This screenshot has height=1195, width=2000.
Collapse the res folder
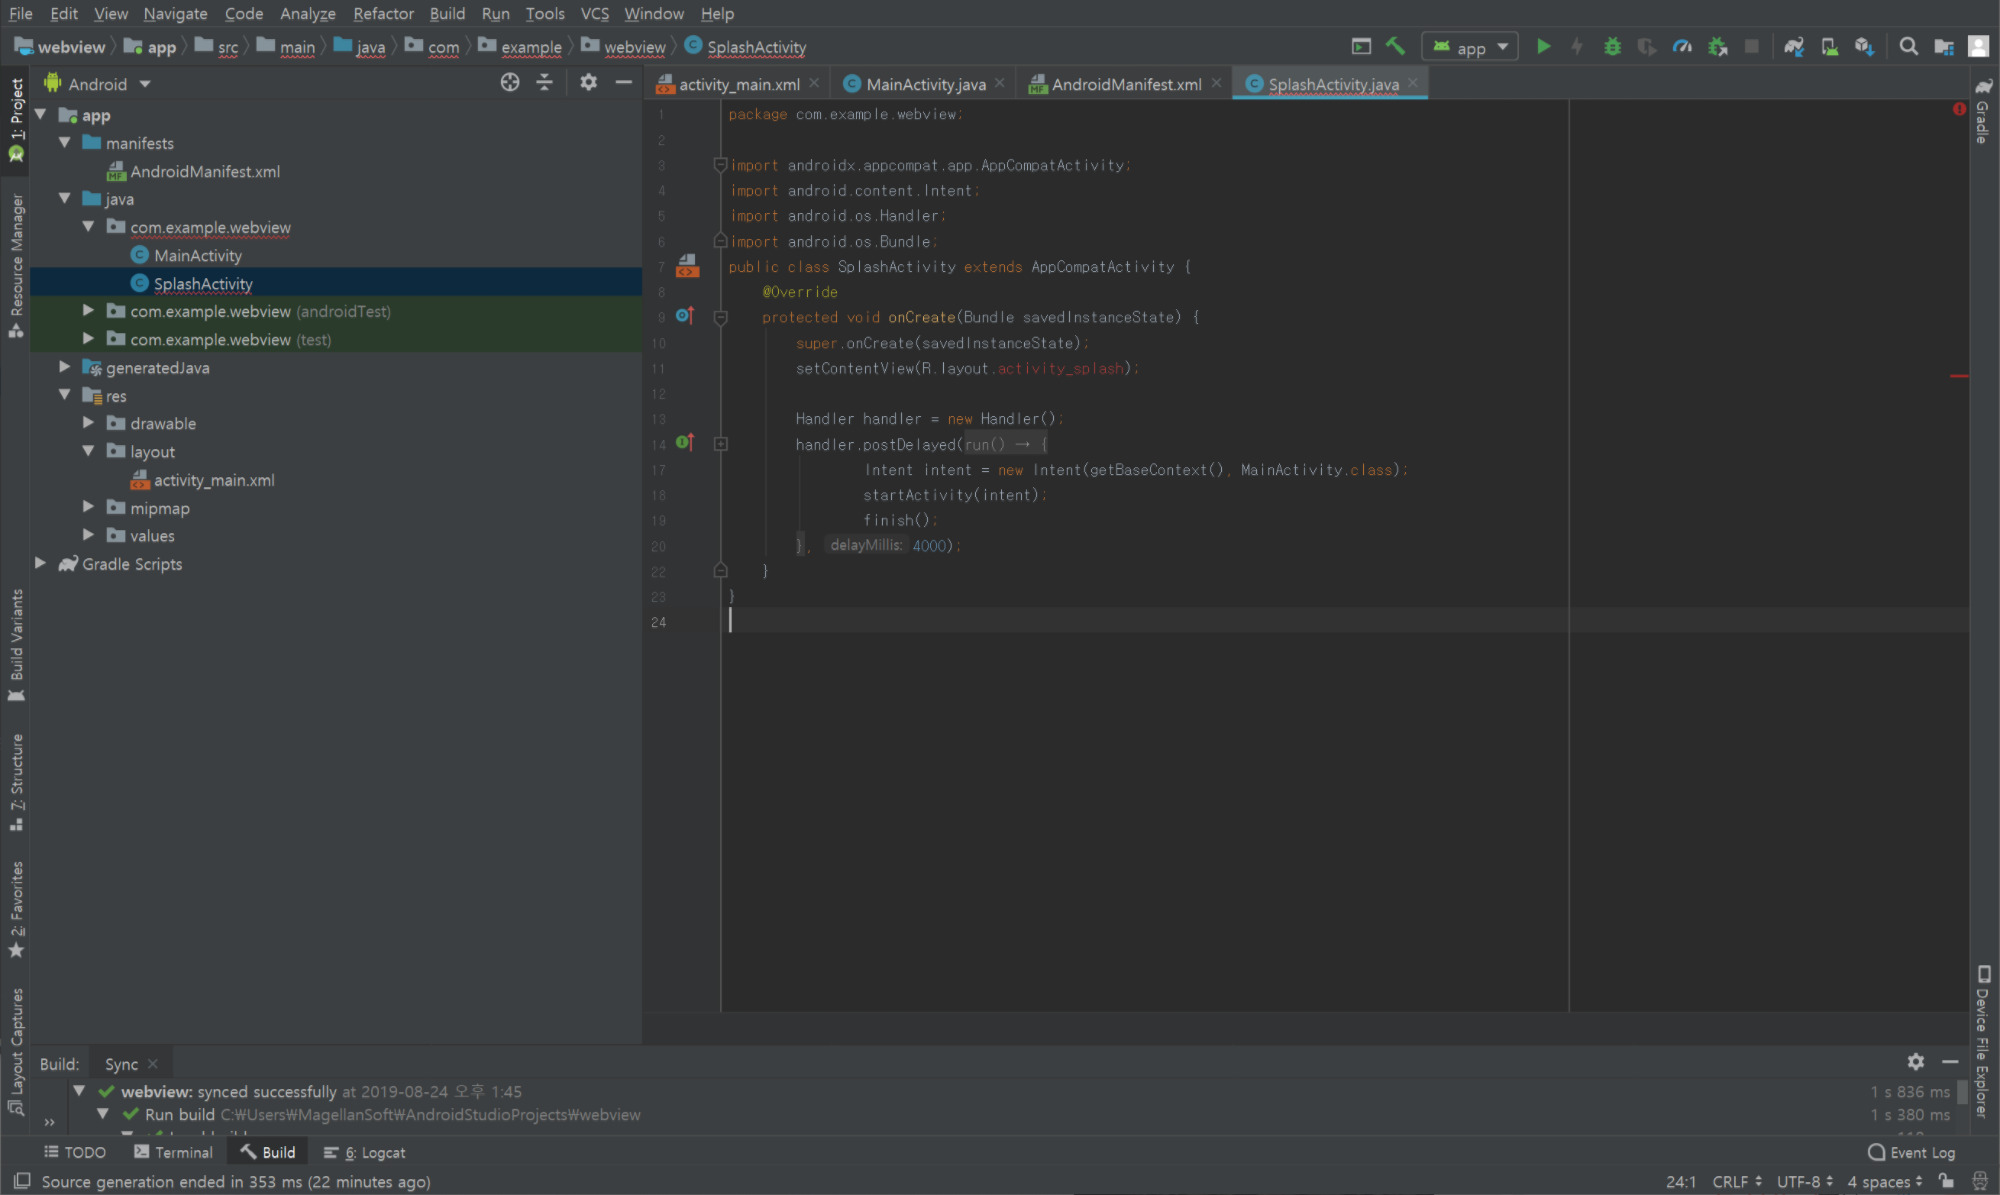coord(65,395)
